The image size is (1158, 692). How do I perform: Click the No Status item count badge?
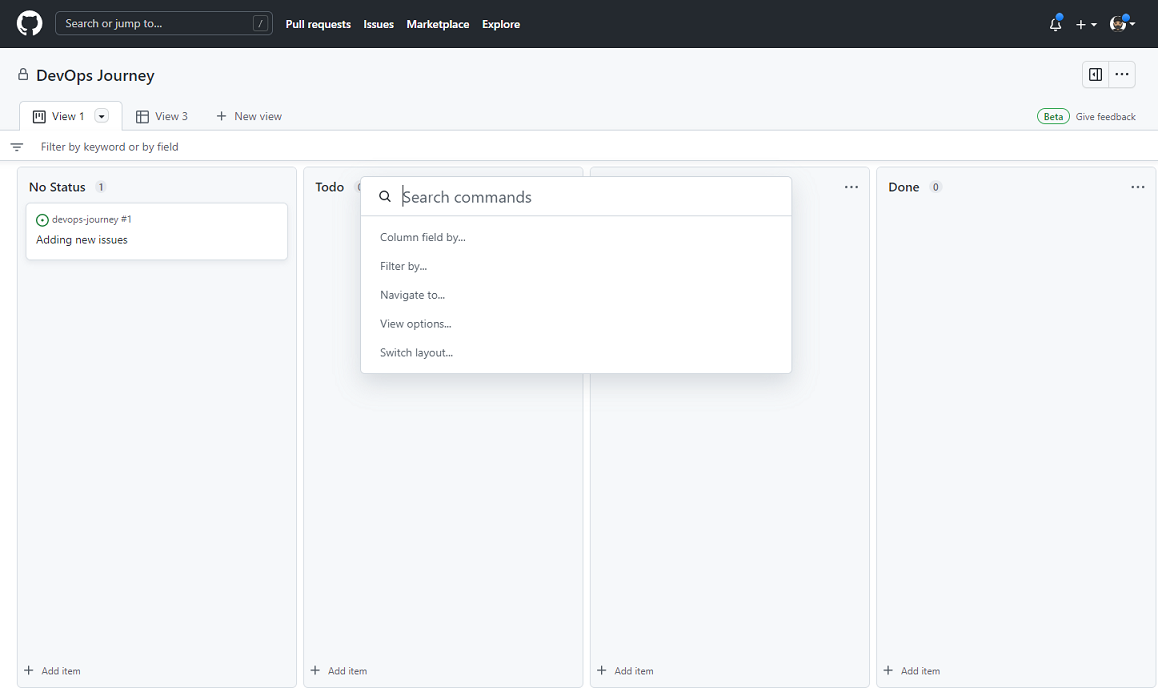click(x=101, y=187)
